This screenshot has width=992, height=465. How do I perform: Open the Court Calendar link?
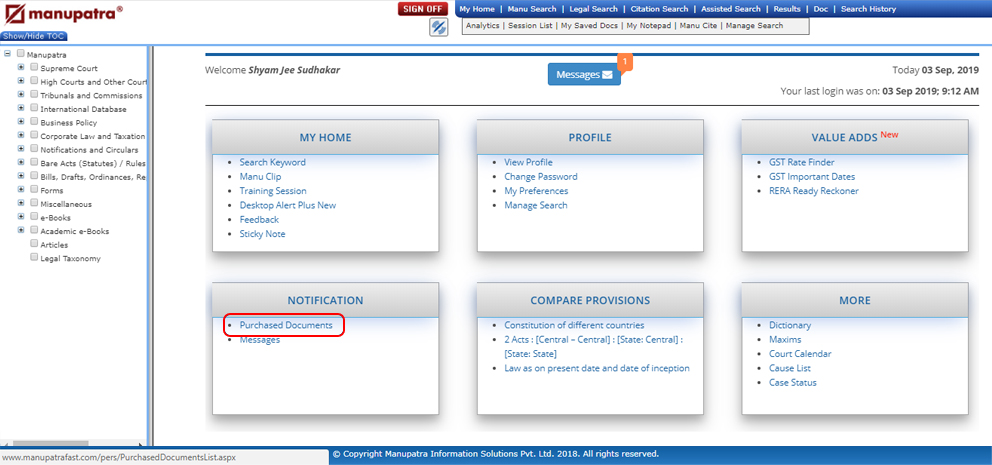(x=800, y=354)
